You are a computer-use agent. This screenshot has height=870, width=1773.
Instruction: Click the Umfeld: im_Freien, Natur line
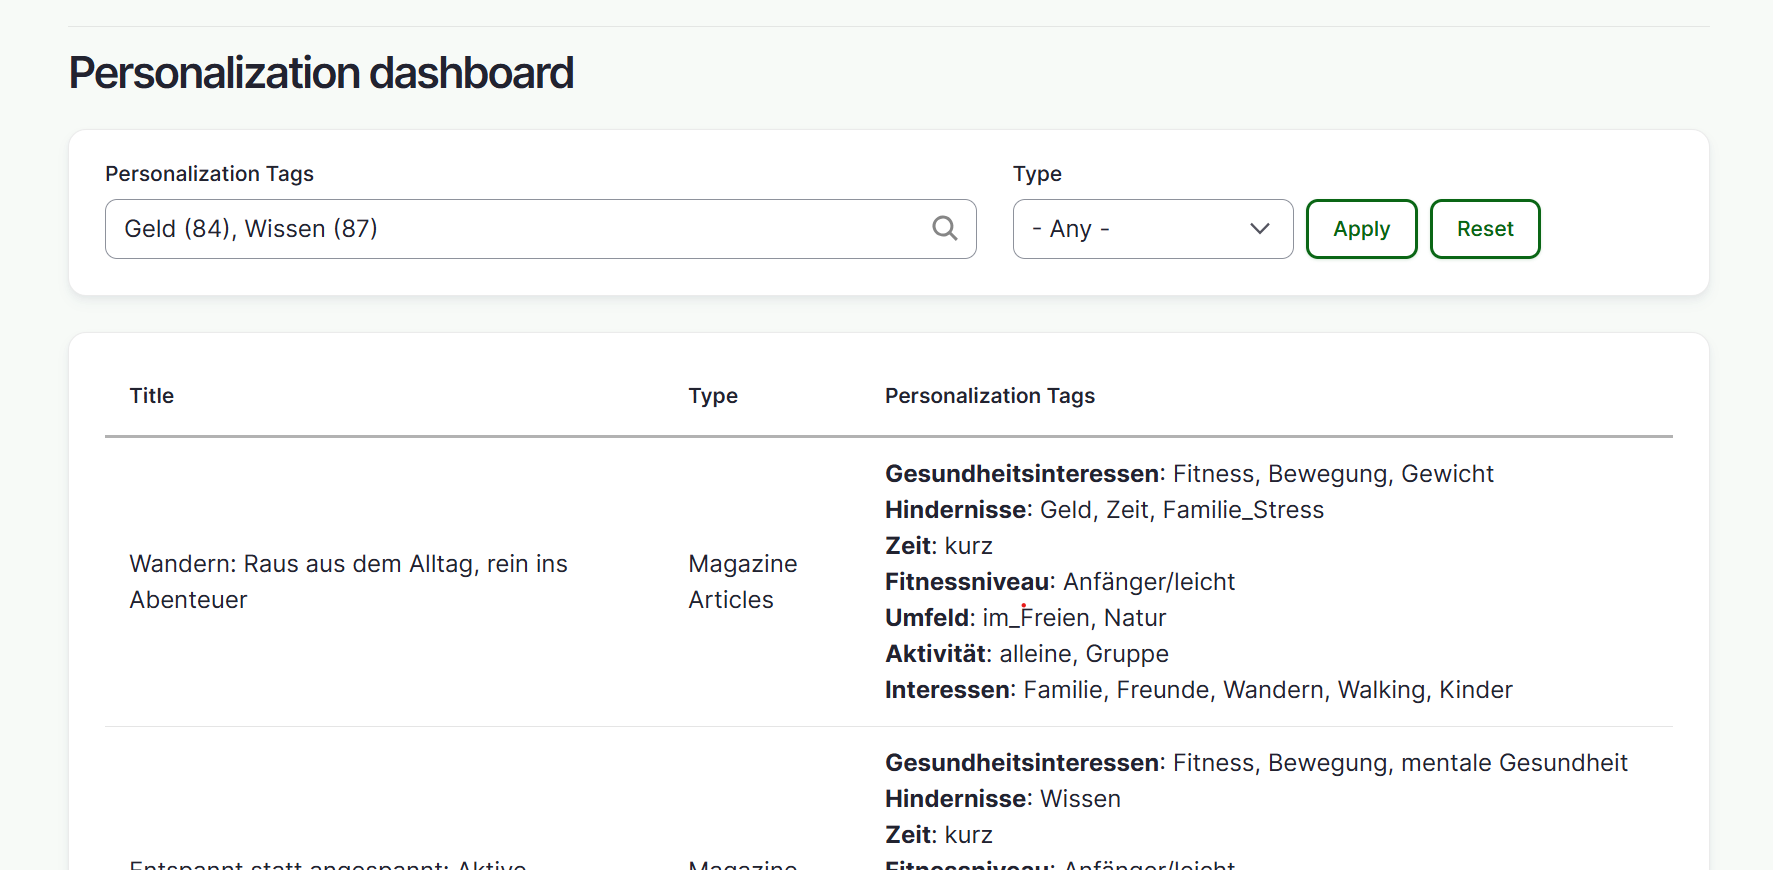click(1025, 618)
